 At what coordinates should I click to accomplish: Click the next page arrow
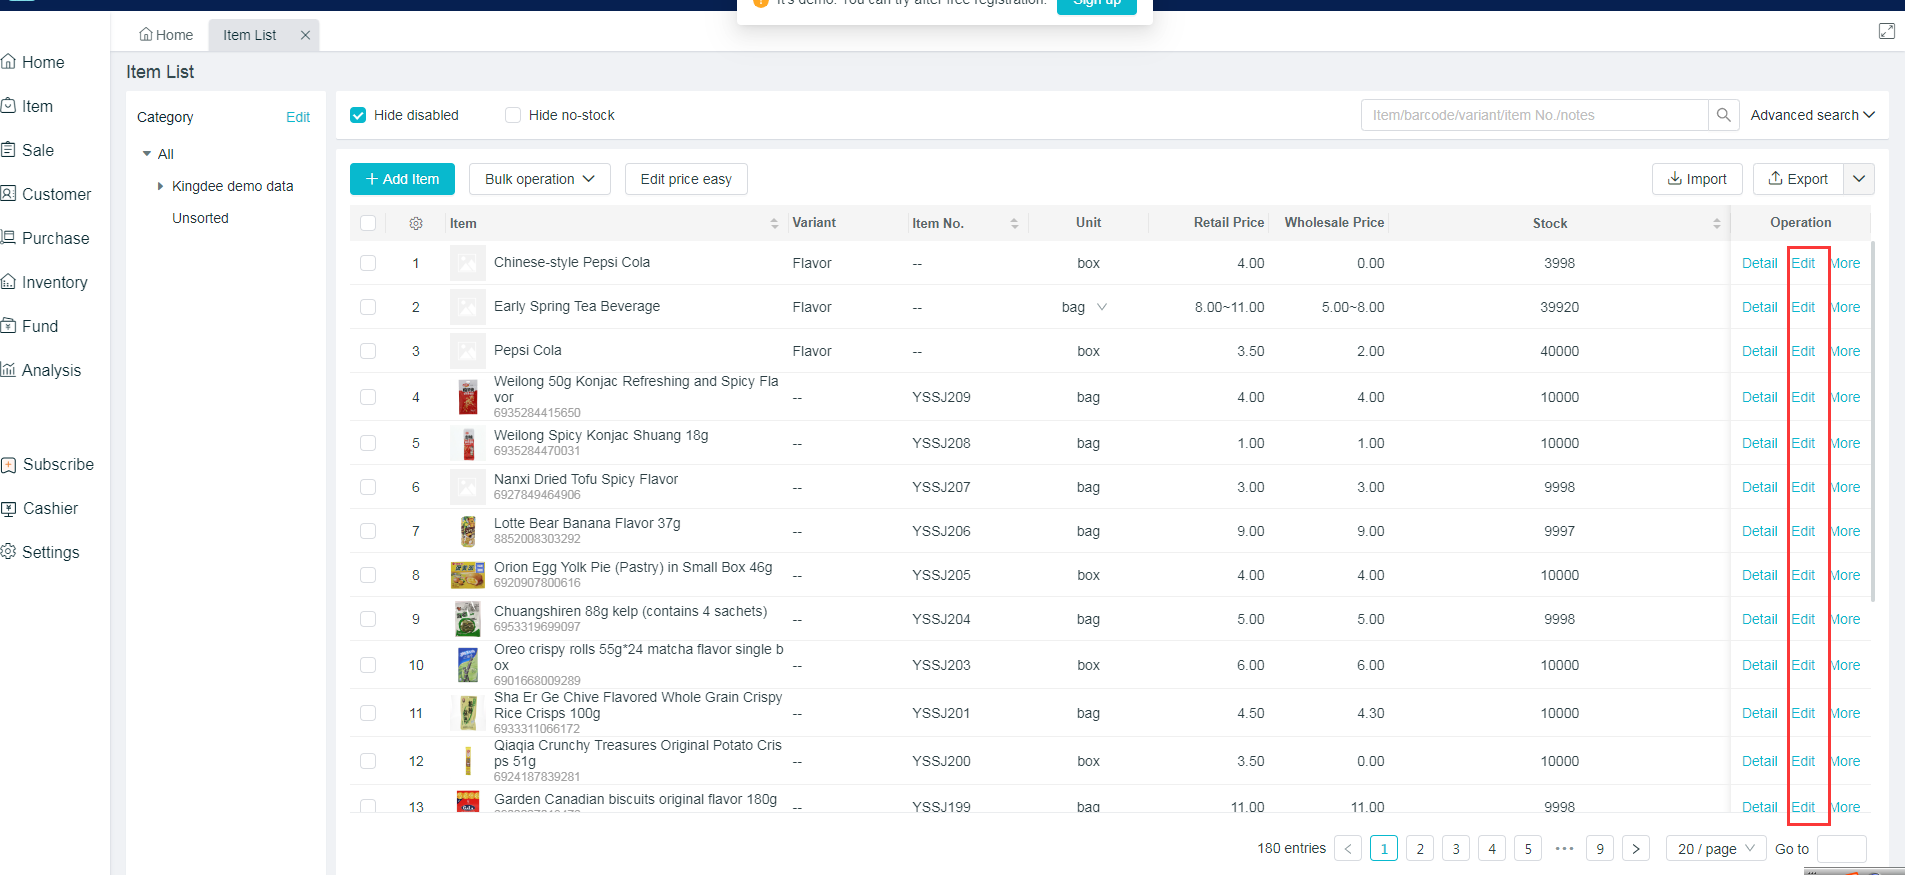pos(1635,849)
